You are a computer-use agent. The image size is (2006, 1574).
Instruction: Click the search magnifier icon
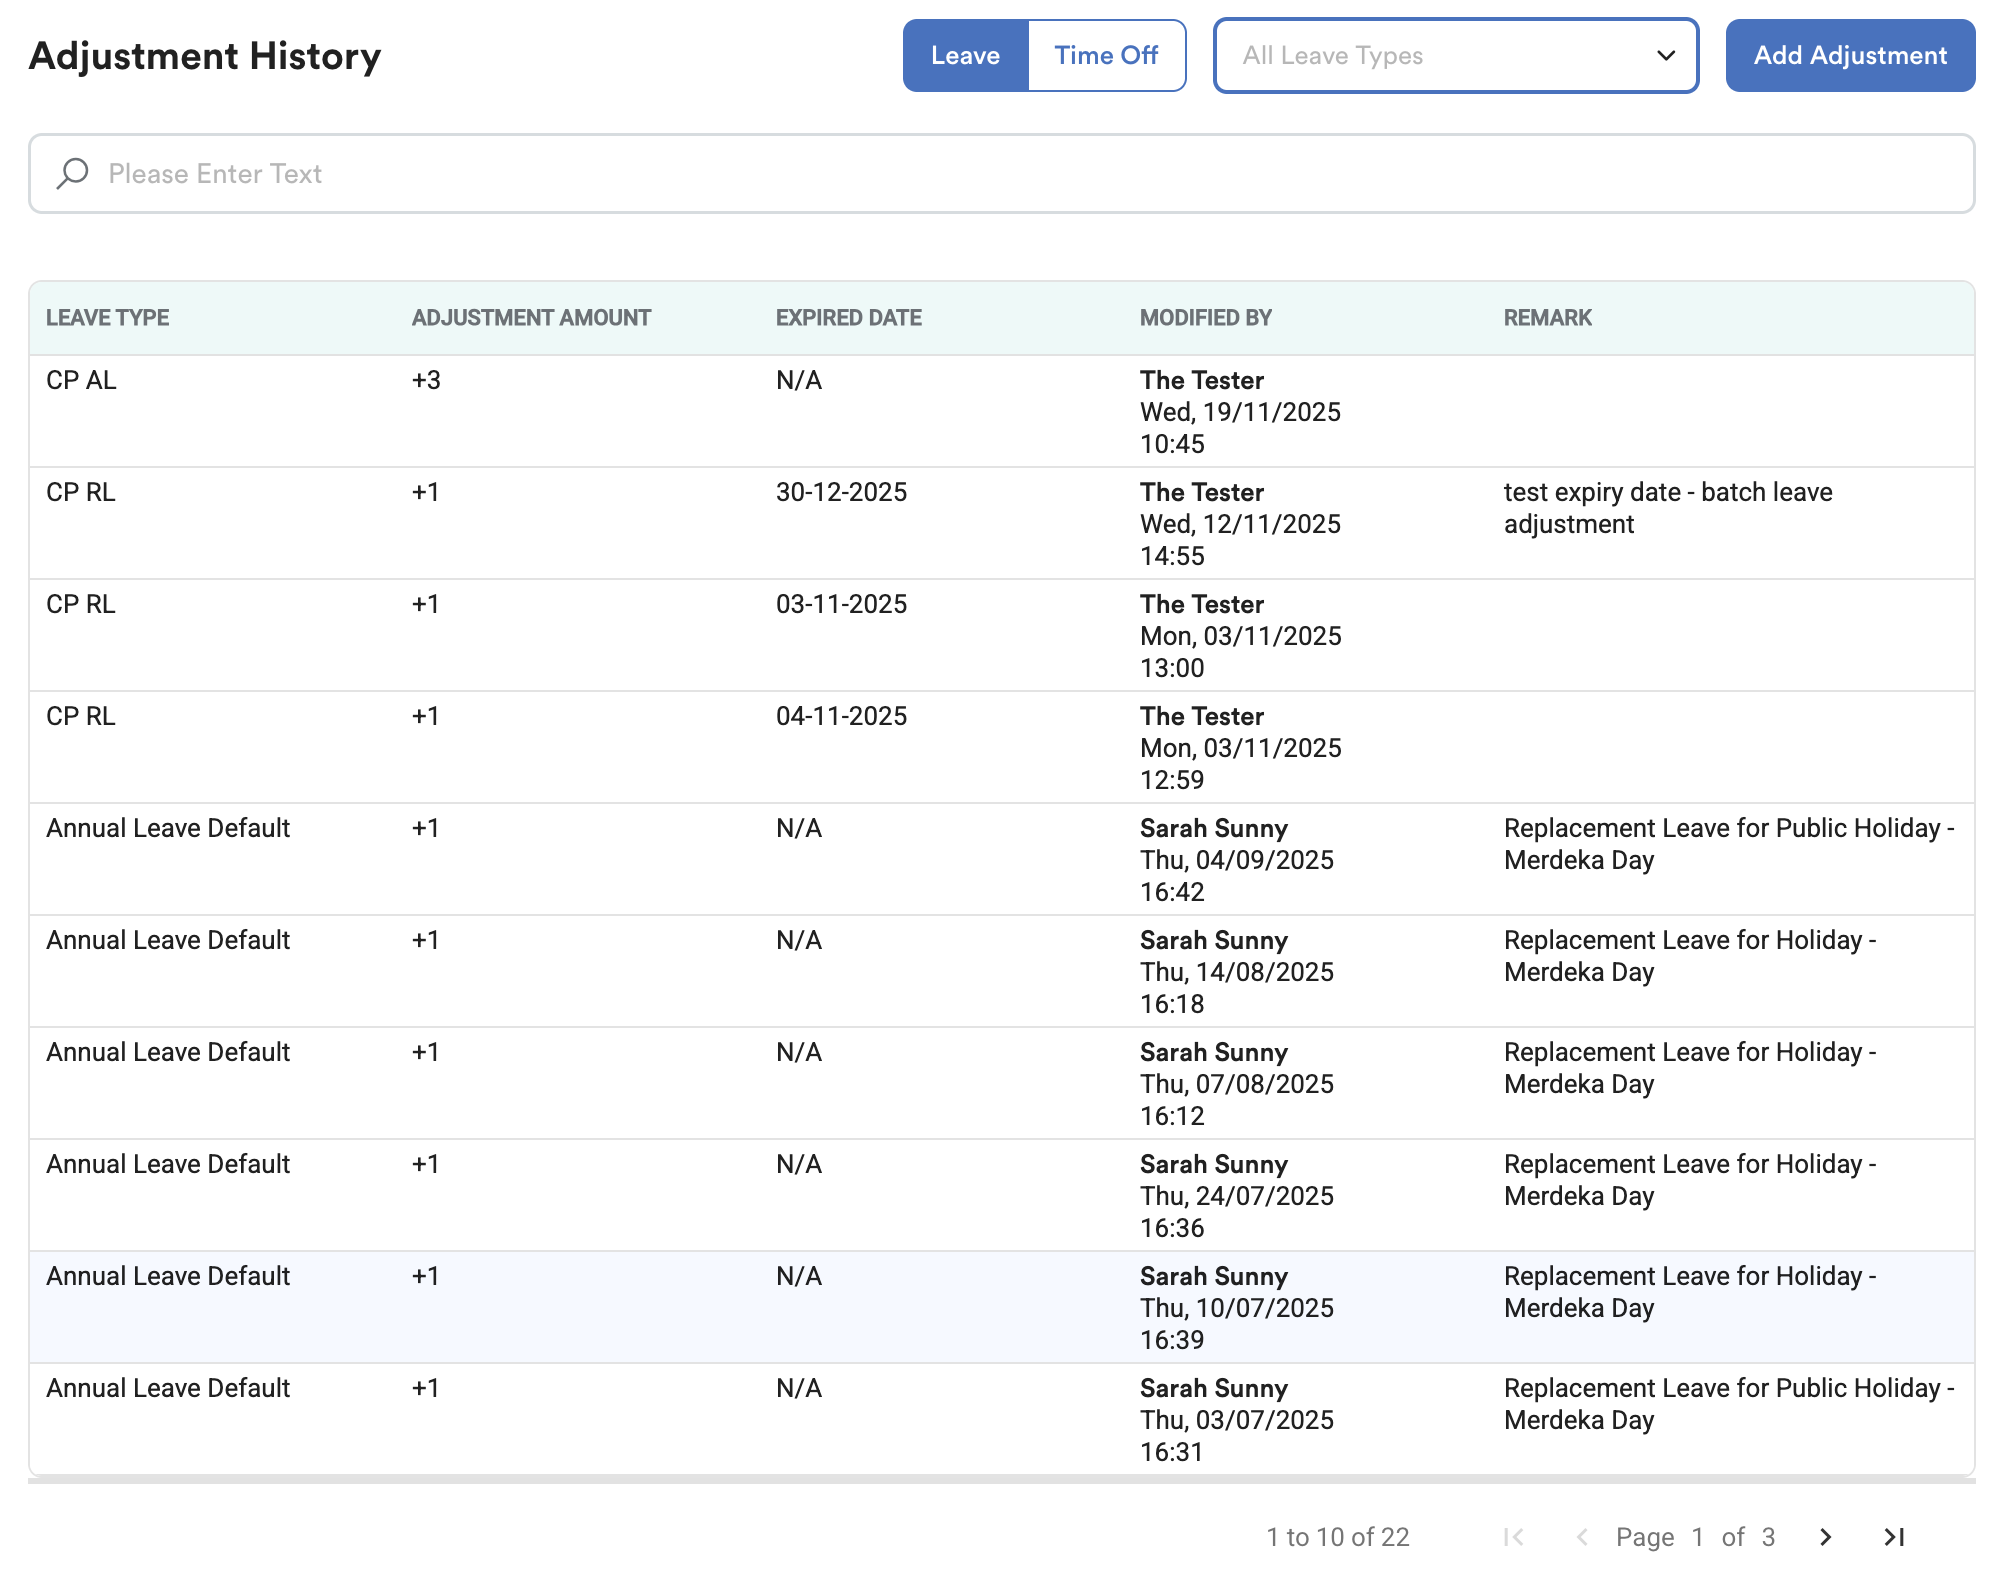pos(72,174)
